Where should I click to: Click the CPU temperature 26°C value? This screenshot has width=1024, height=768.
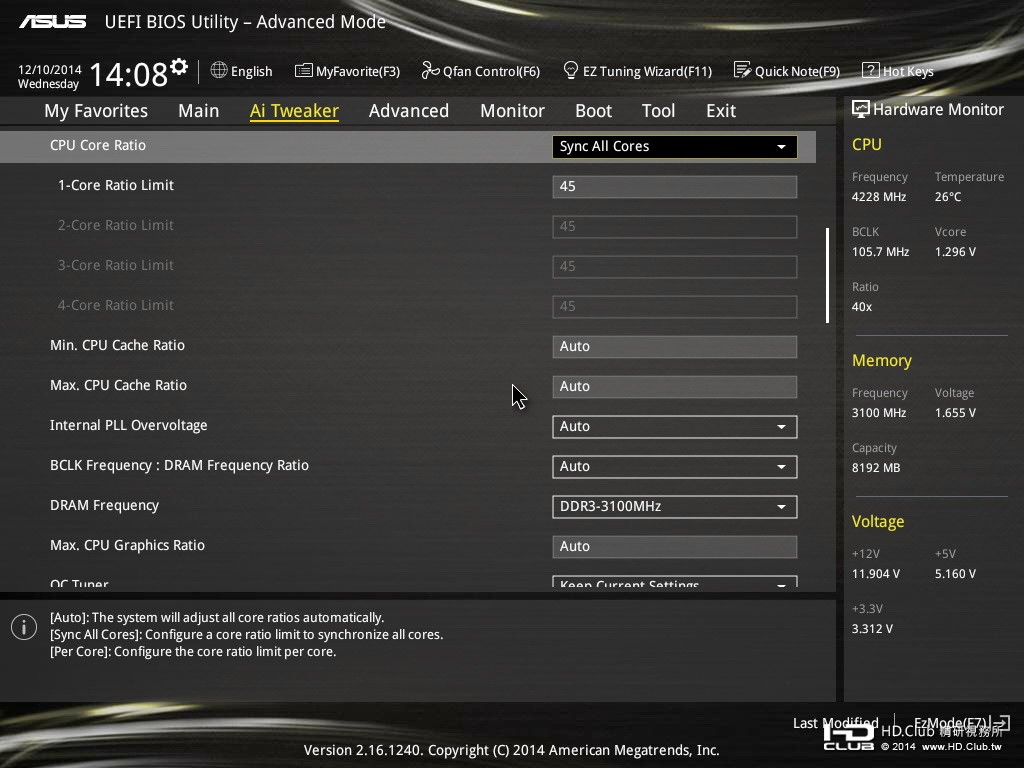point(948,197)
